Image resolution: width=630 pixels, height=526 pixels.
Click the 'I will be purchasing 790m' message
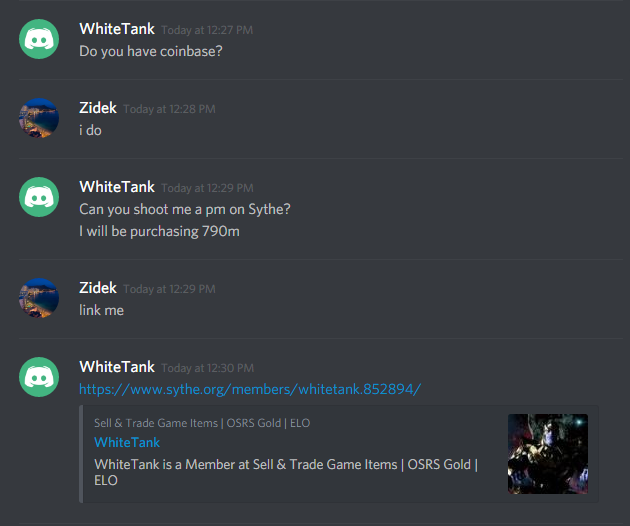pos(159,231)
